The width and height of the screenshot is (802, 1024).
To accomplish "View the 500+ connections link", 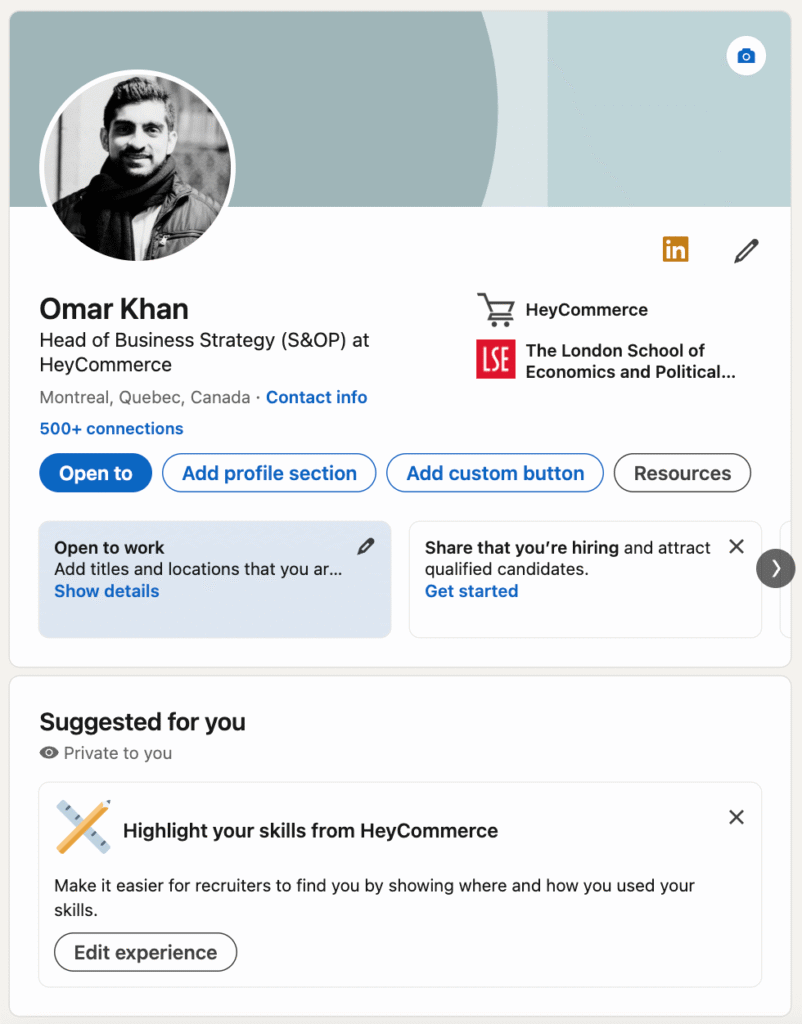I will tap(111, 428).
